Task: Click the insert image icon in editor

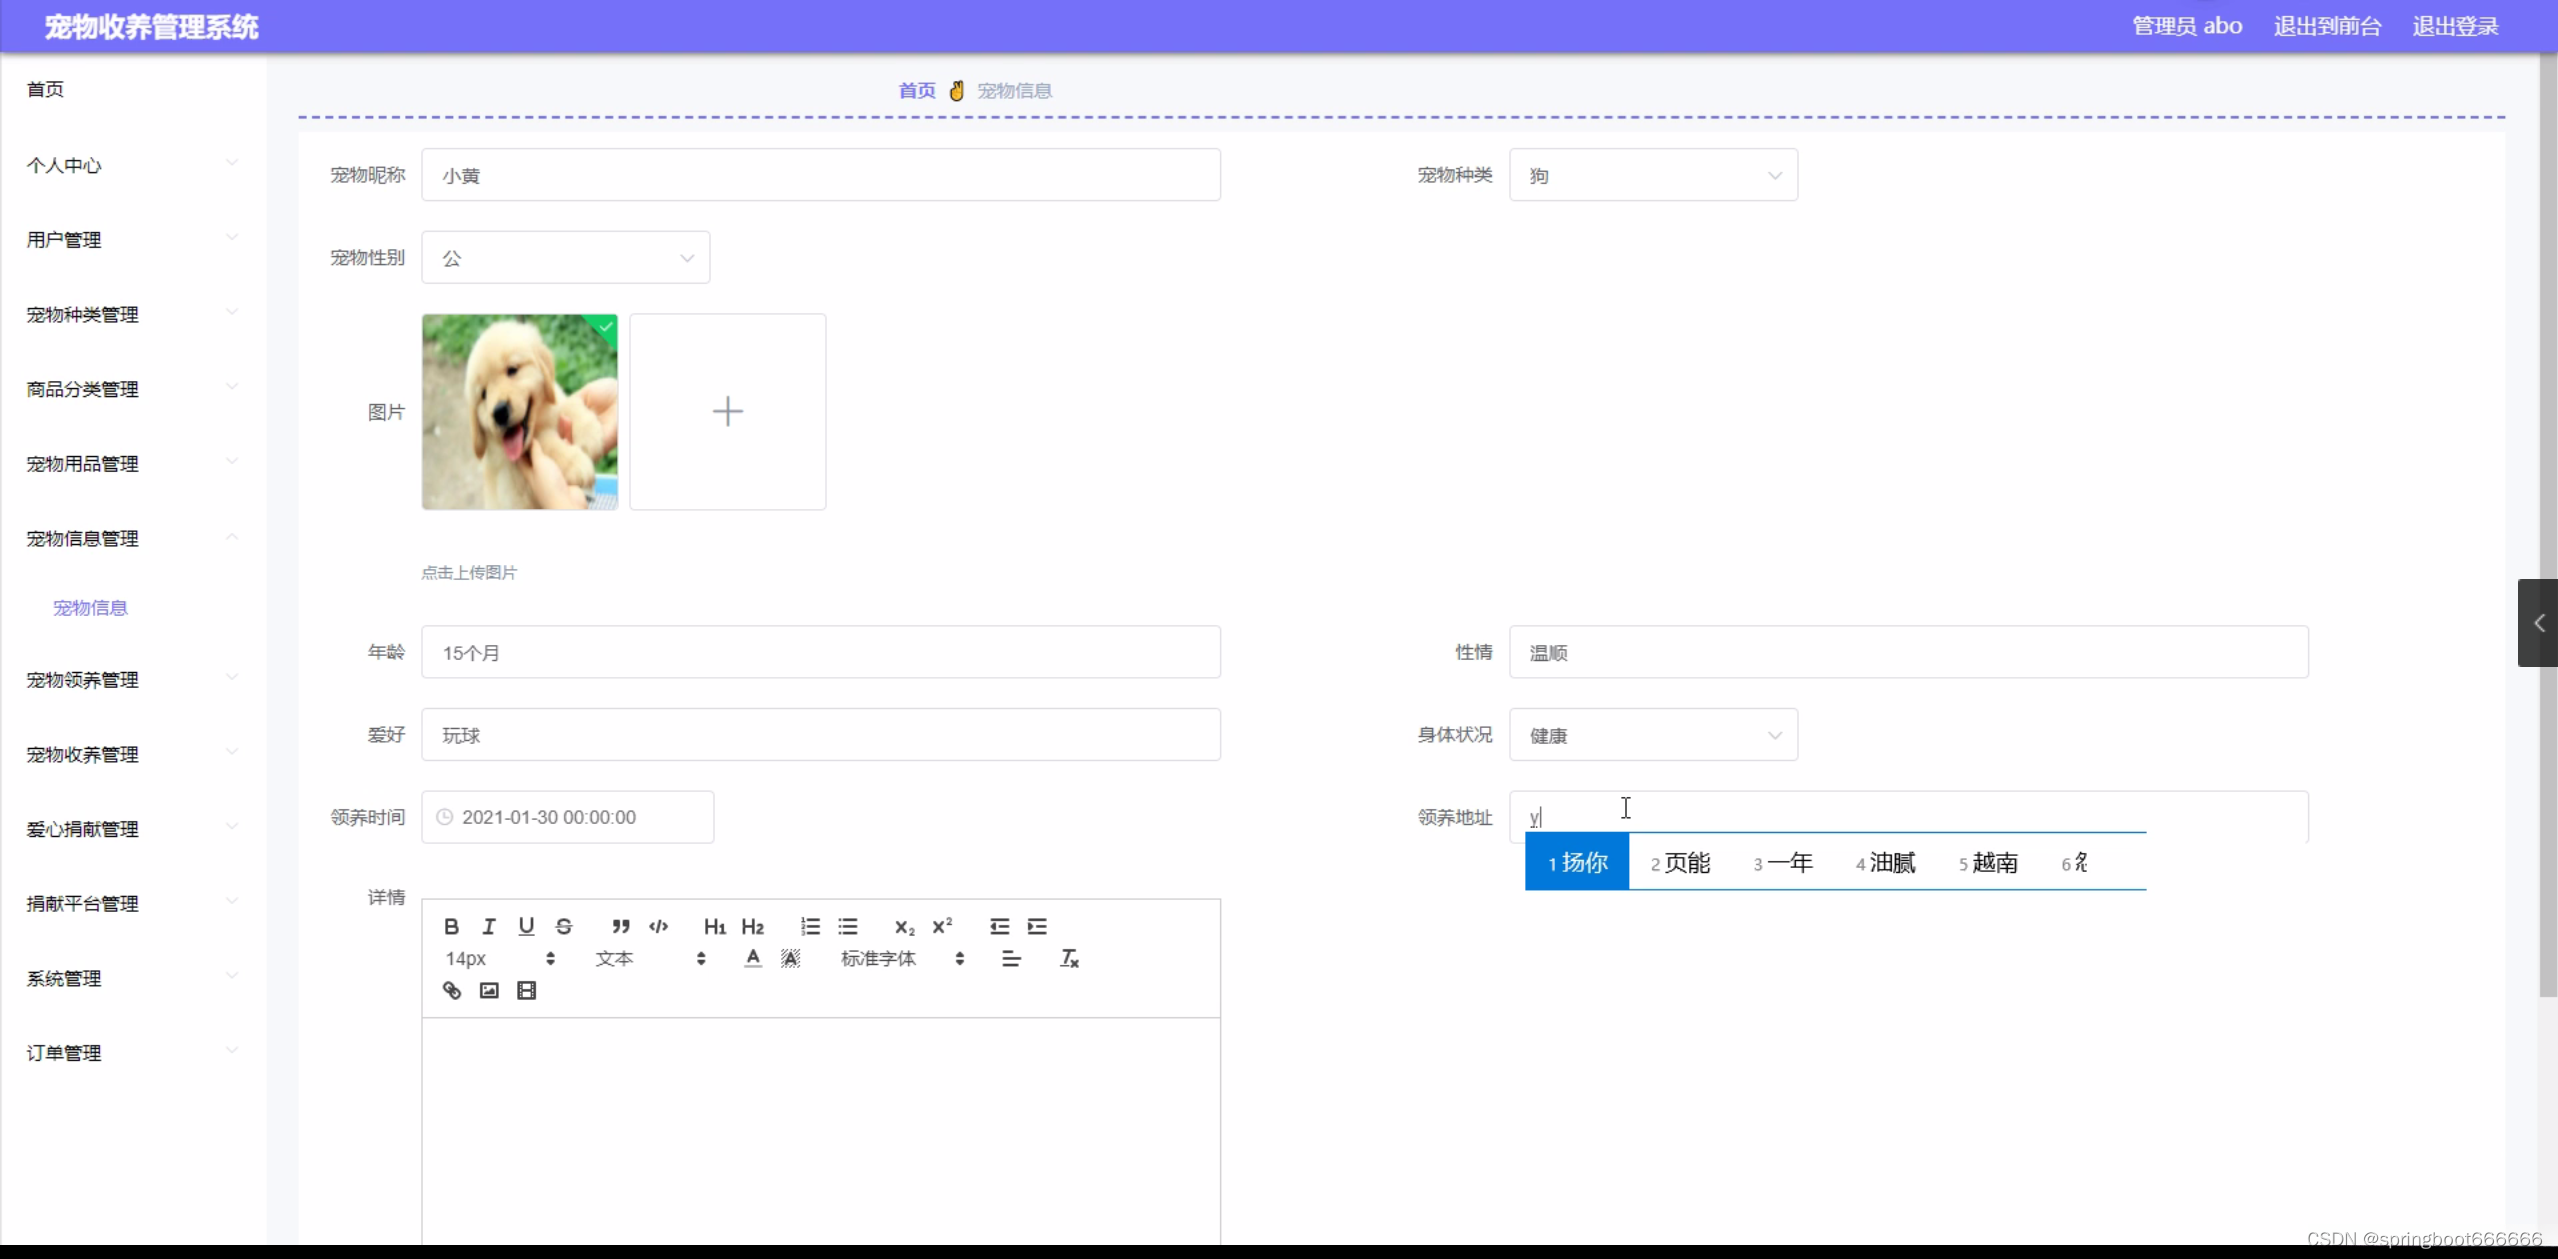Action: 489,990
